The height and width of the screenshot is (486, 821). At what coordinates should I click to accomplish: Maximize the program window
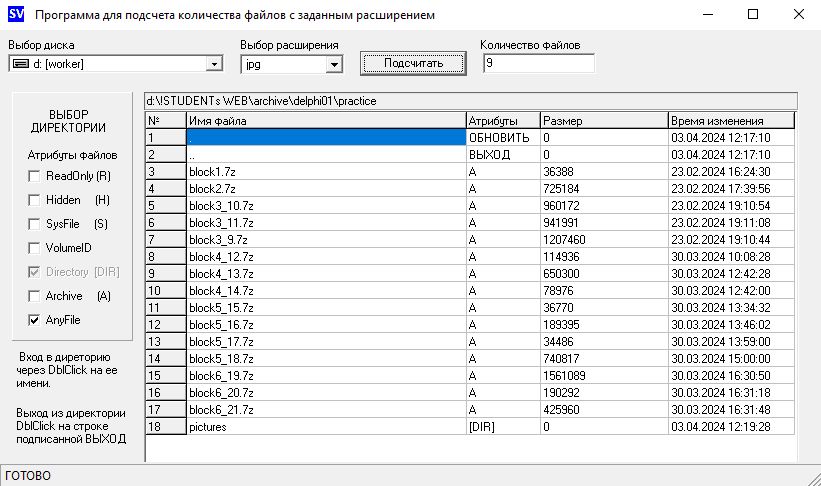[753, 16]
